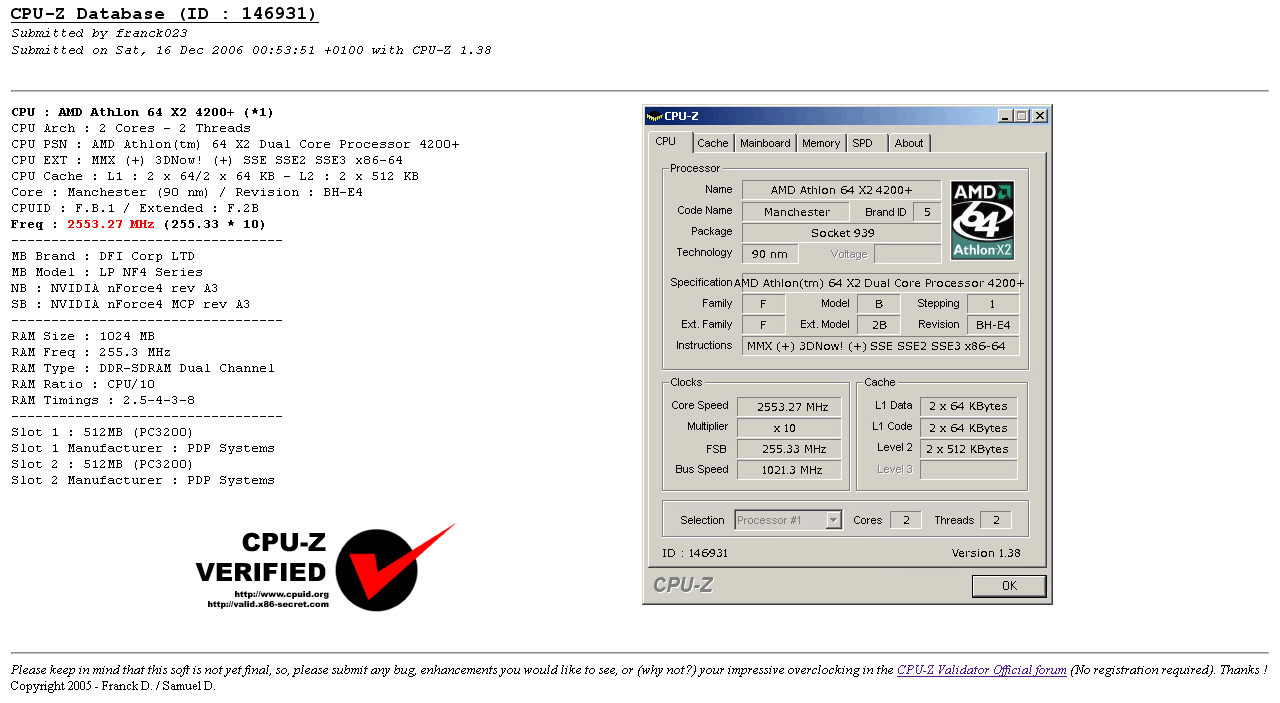Click the Package field showing Socket 939
Image resolution: width=1280 pixels, height=703 pixels.
click(x=841, y=233)
